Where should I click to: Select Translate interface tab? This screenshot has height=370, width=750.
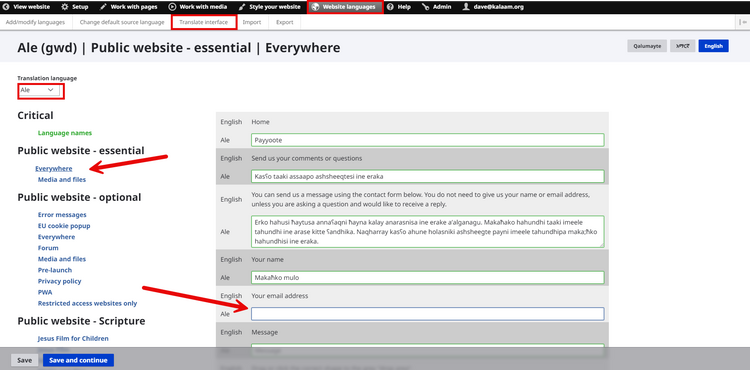click(204, 22)
